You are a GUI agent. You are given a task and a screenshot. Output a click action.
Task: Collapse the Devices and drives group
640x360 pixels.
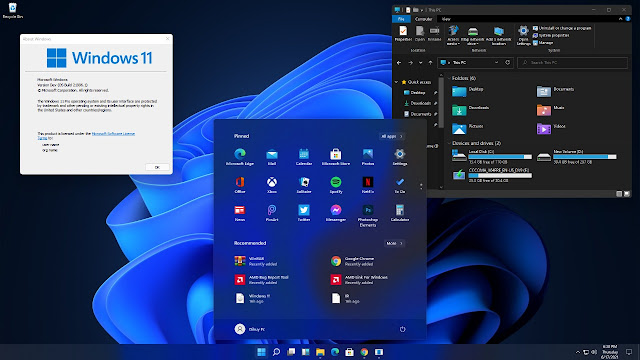coord(449,143)
